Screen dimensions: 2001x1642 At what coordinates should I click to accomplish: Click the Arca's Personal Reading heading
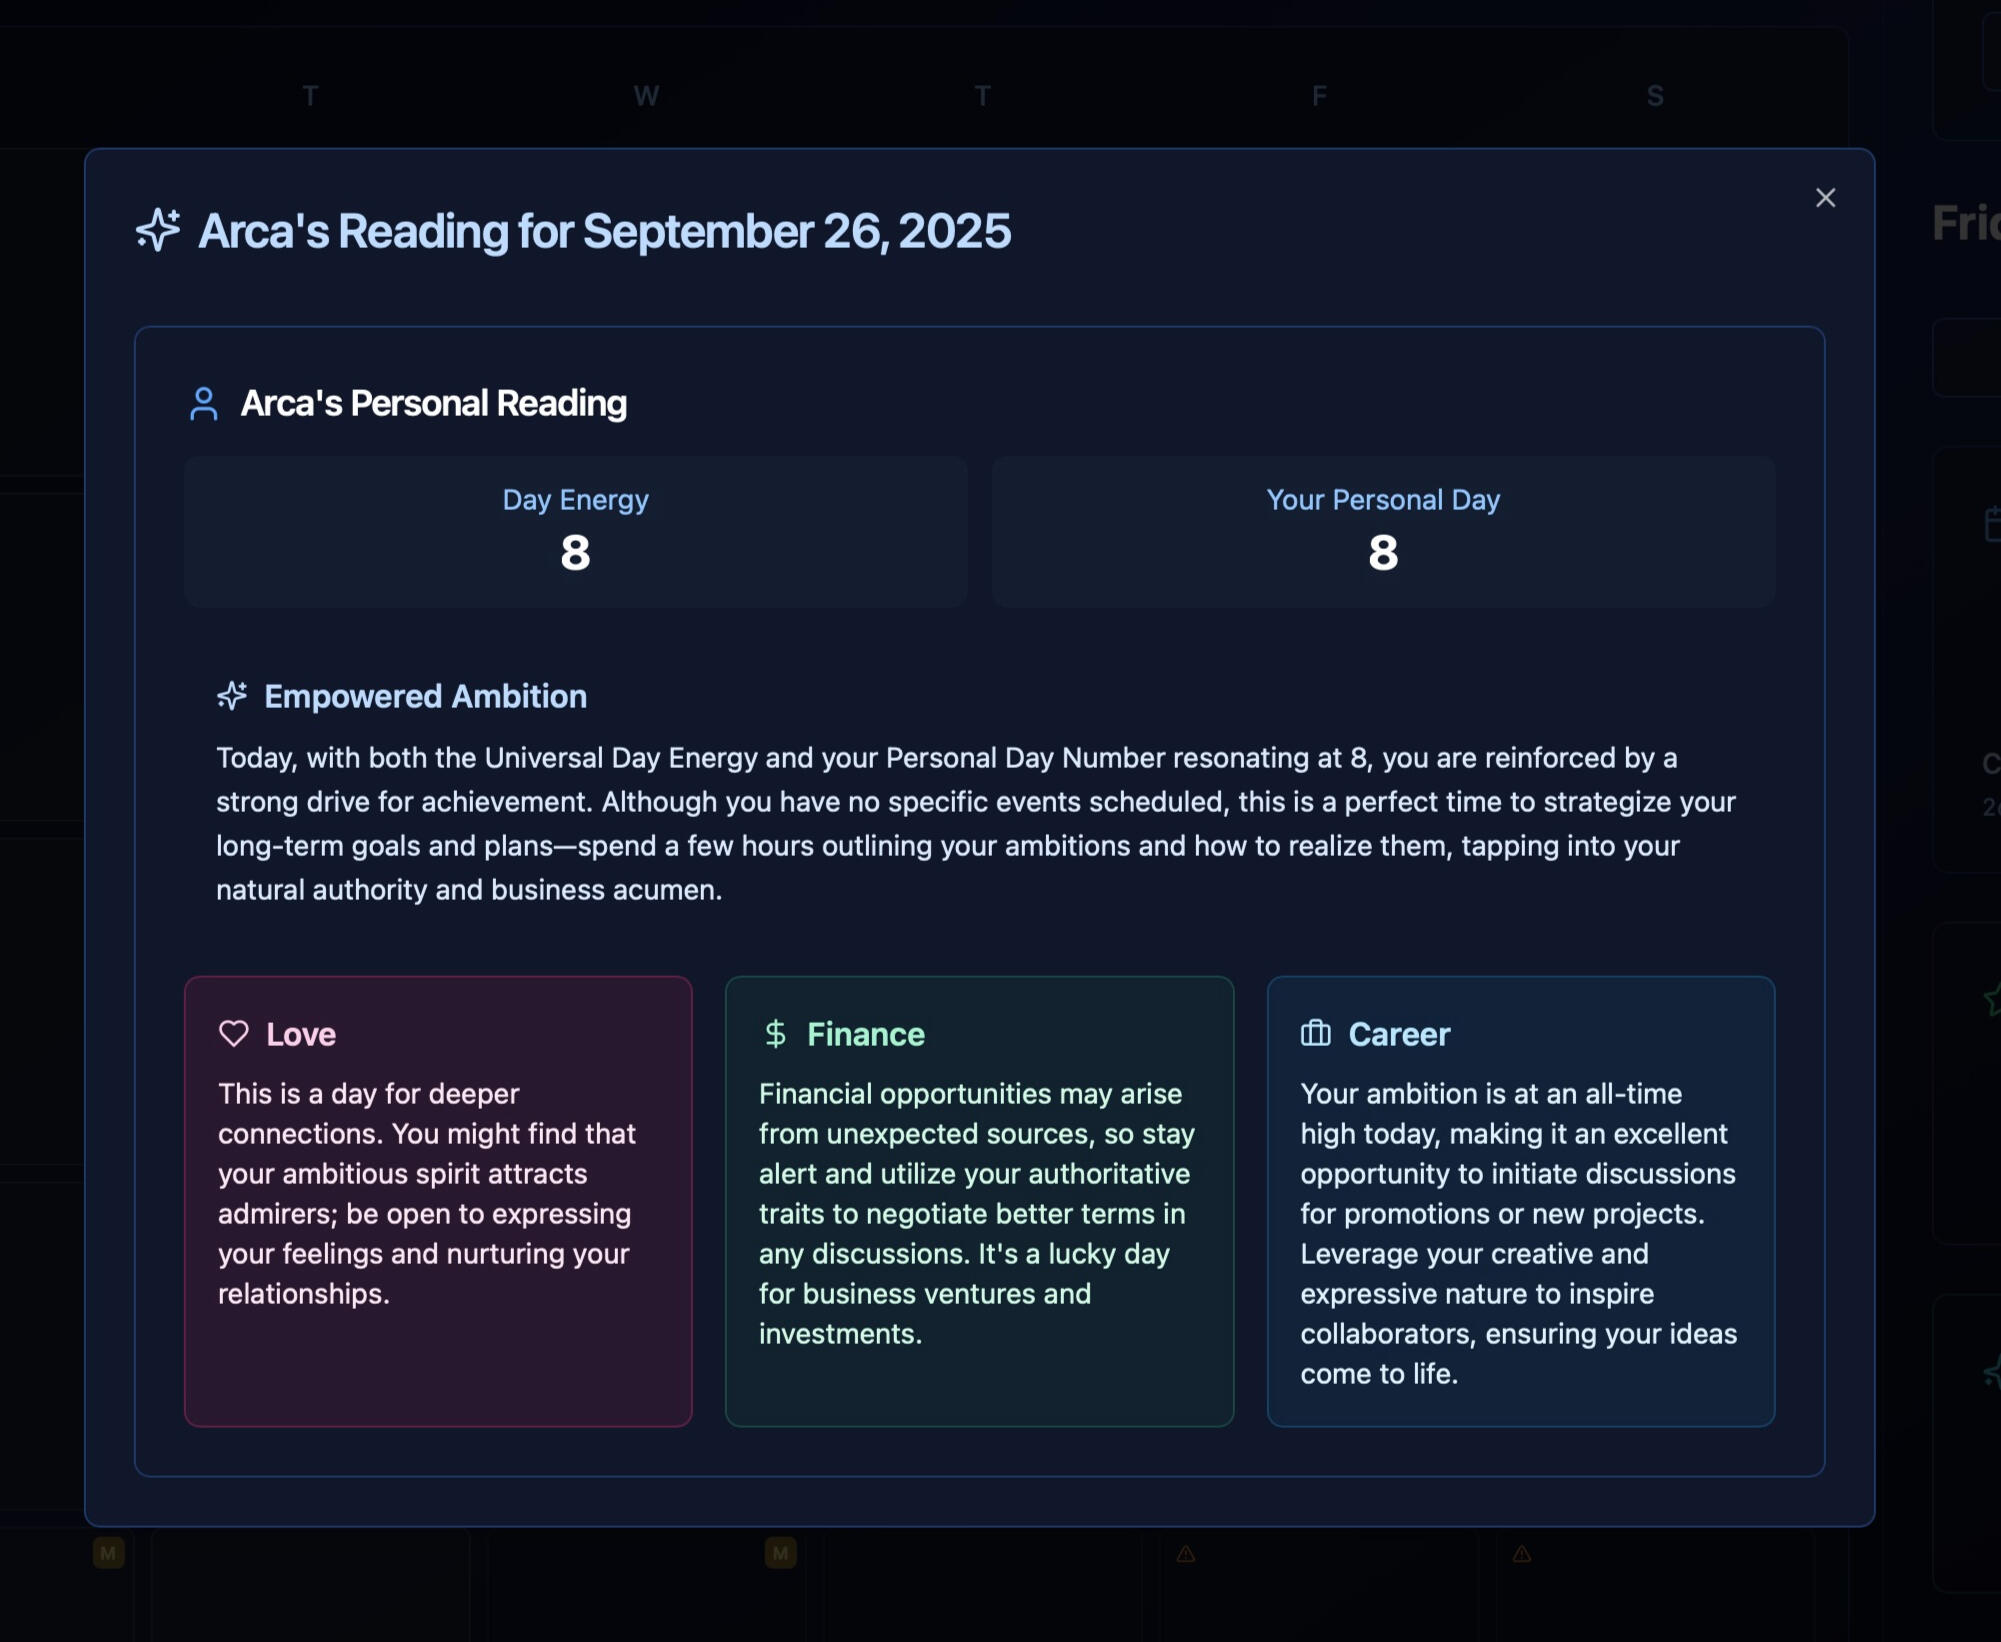[x=434, y=404]
